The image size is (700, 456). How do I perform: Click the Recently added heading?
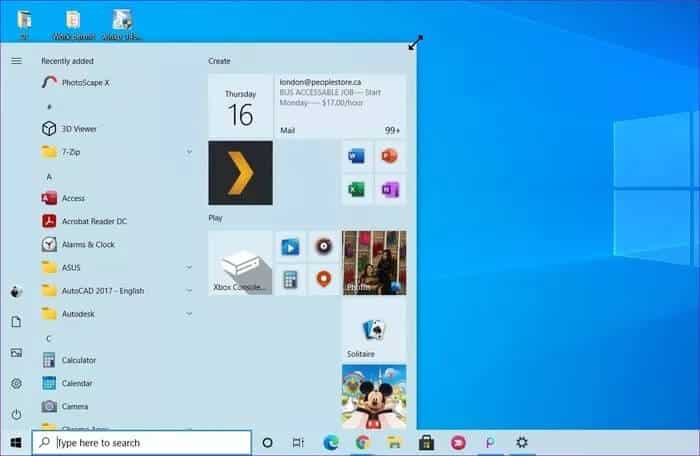point(67,61)
